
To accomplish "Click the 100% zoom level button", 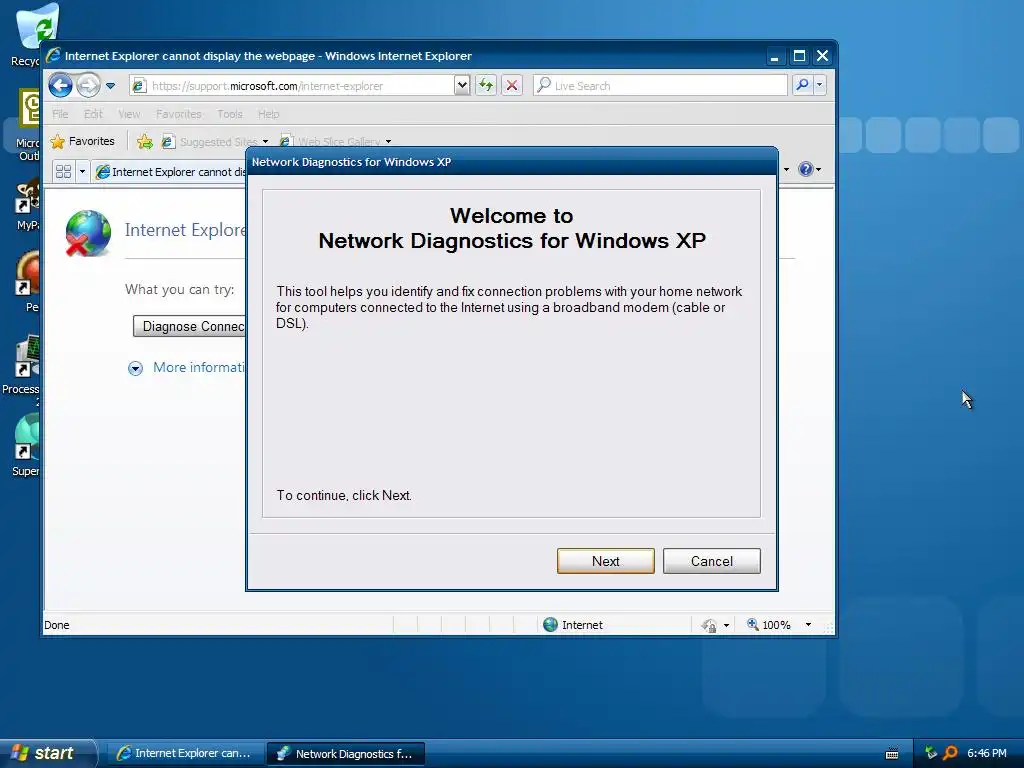I will 769,625.
